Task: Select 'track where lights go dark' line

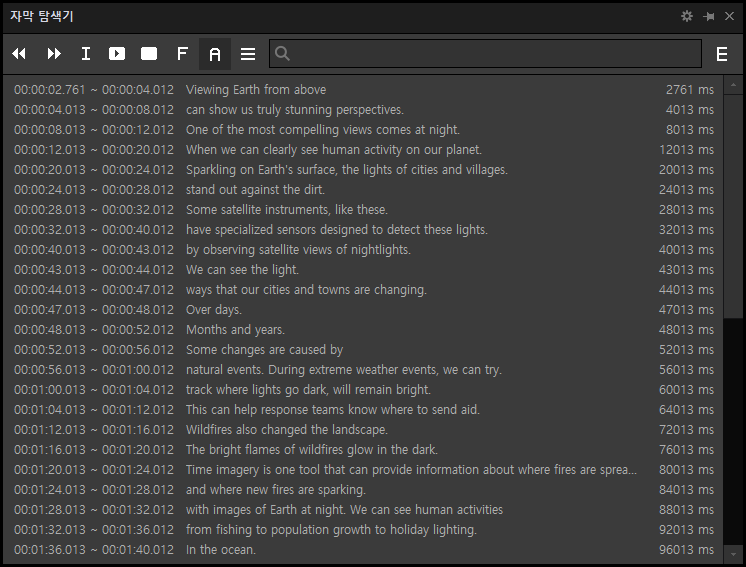Action: coord(308,390)
